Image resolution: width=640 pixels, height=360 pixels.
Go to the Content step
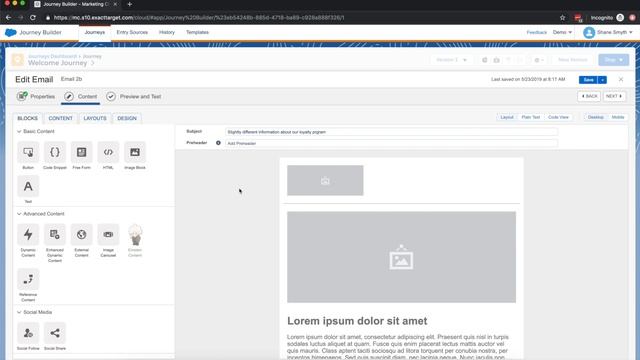(x=81, y=96)
